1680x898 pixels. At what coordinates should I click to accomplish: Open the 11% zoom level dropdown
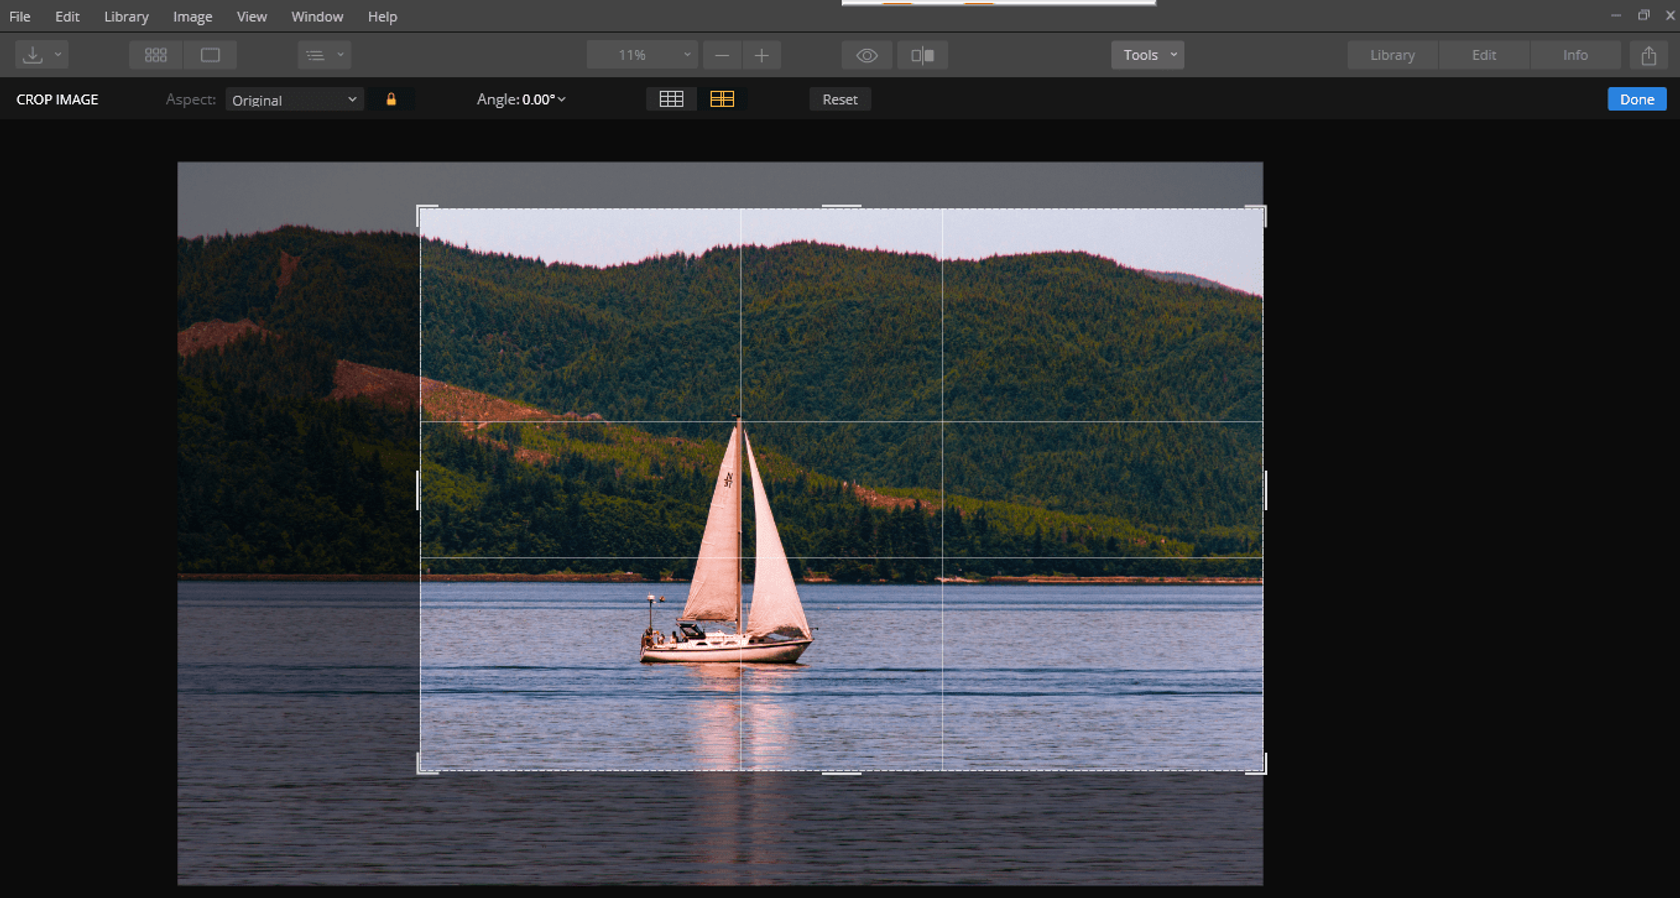[641, 55]
